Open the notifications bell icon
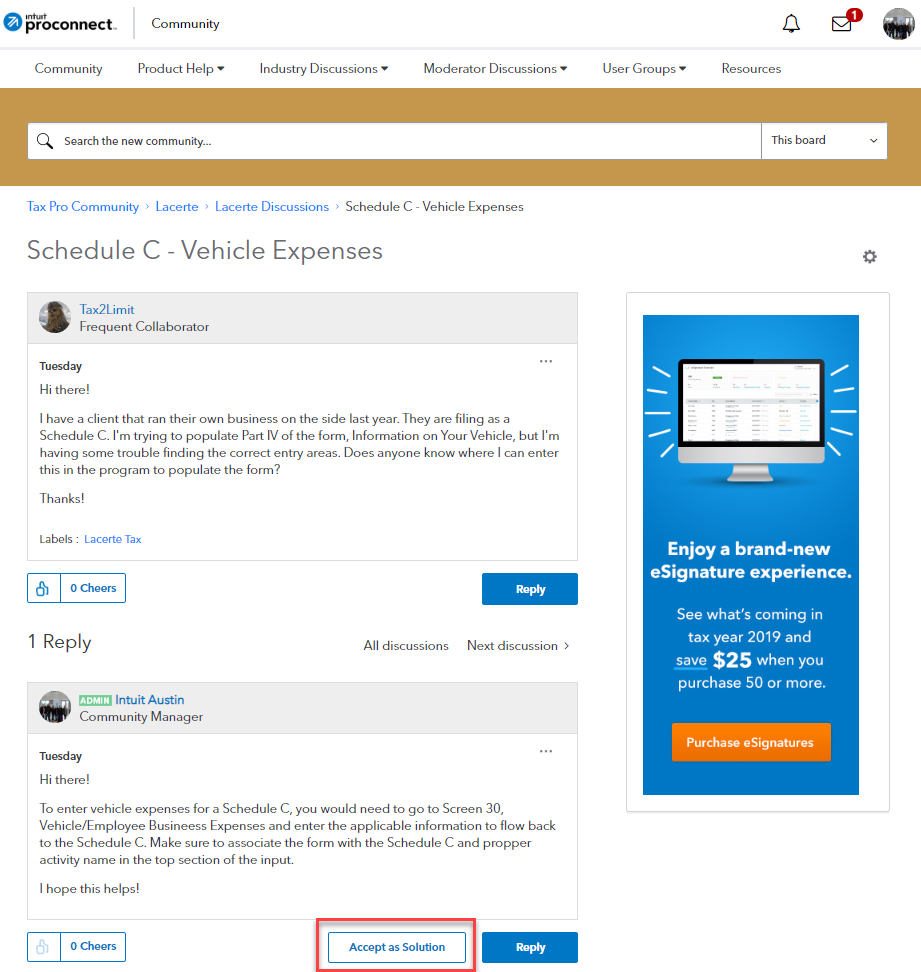Image resolution: width=921 pixels, height=972 pixels. click(x=791, y=24)
